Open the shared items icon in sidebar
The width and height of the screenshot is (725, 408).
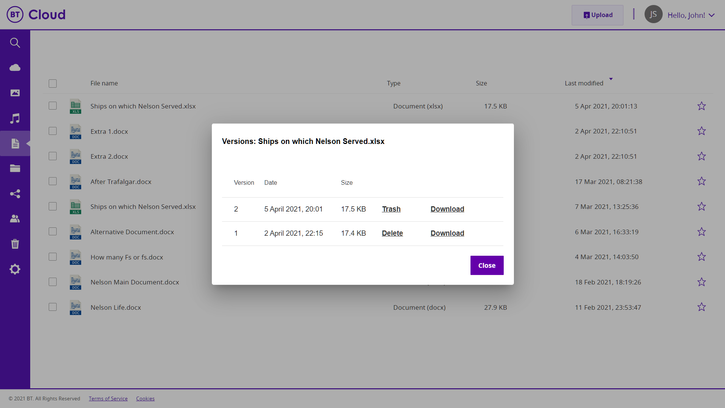click(x=15, y=194)
